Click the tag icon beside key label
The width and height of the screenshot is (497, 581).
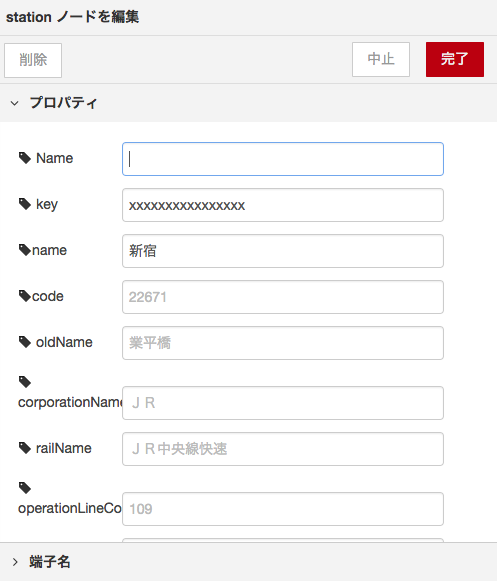click(x=25, y=204)
